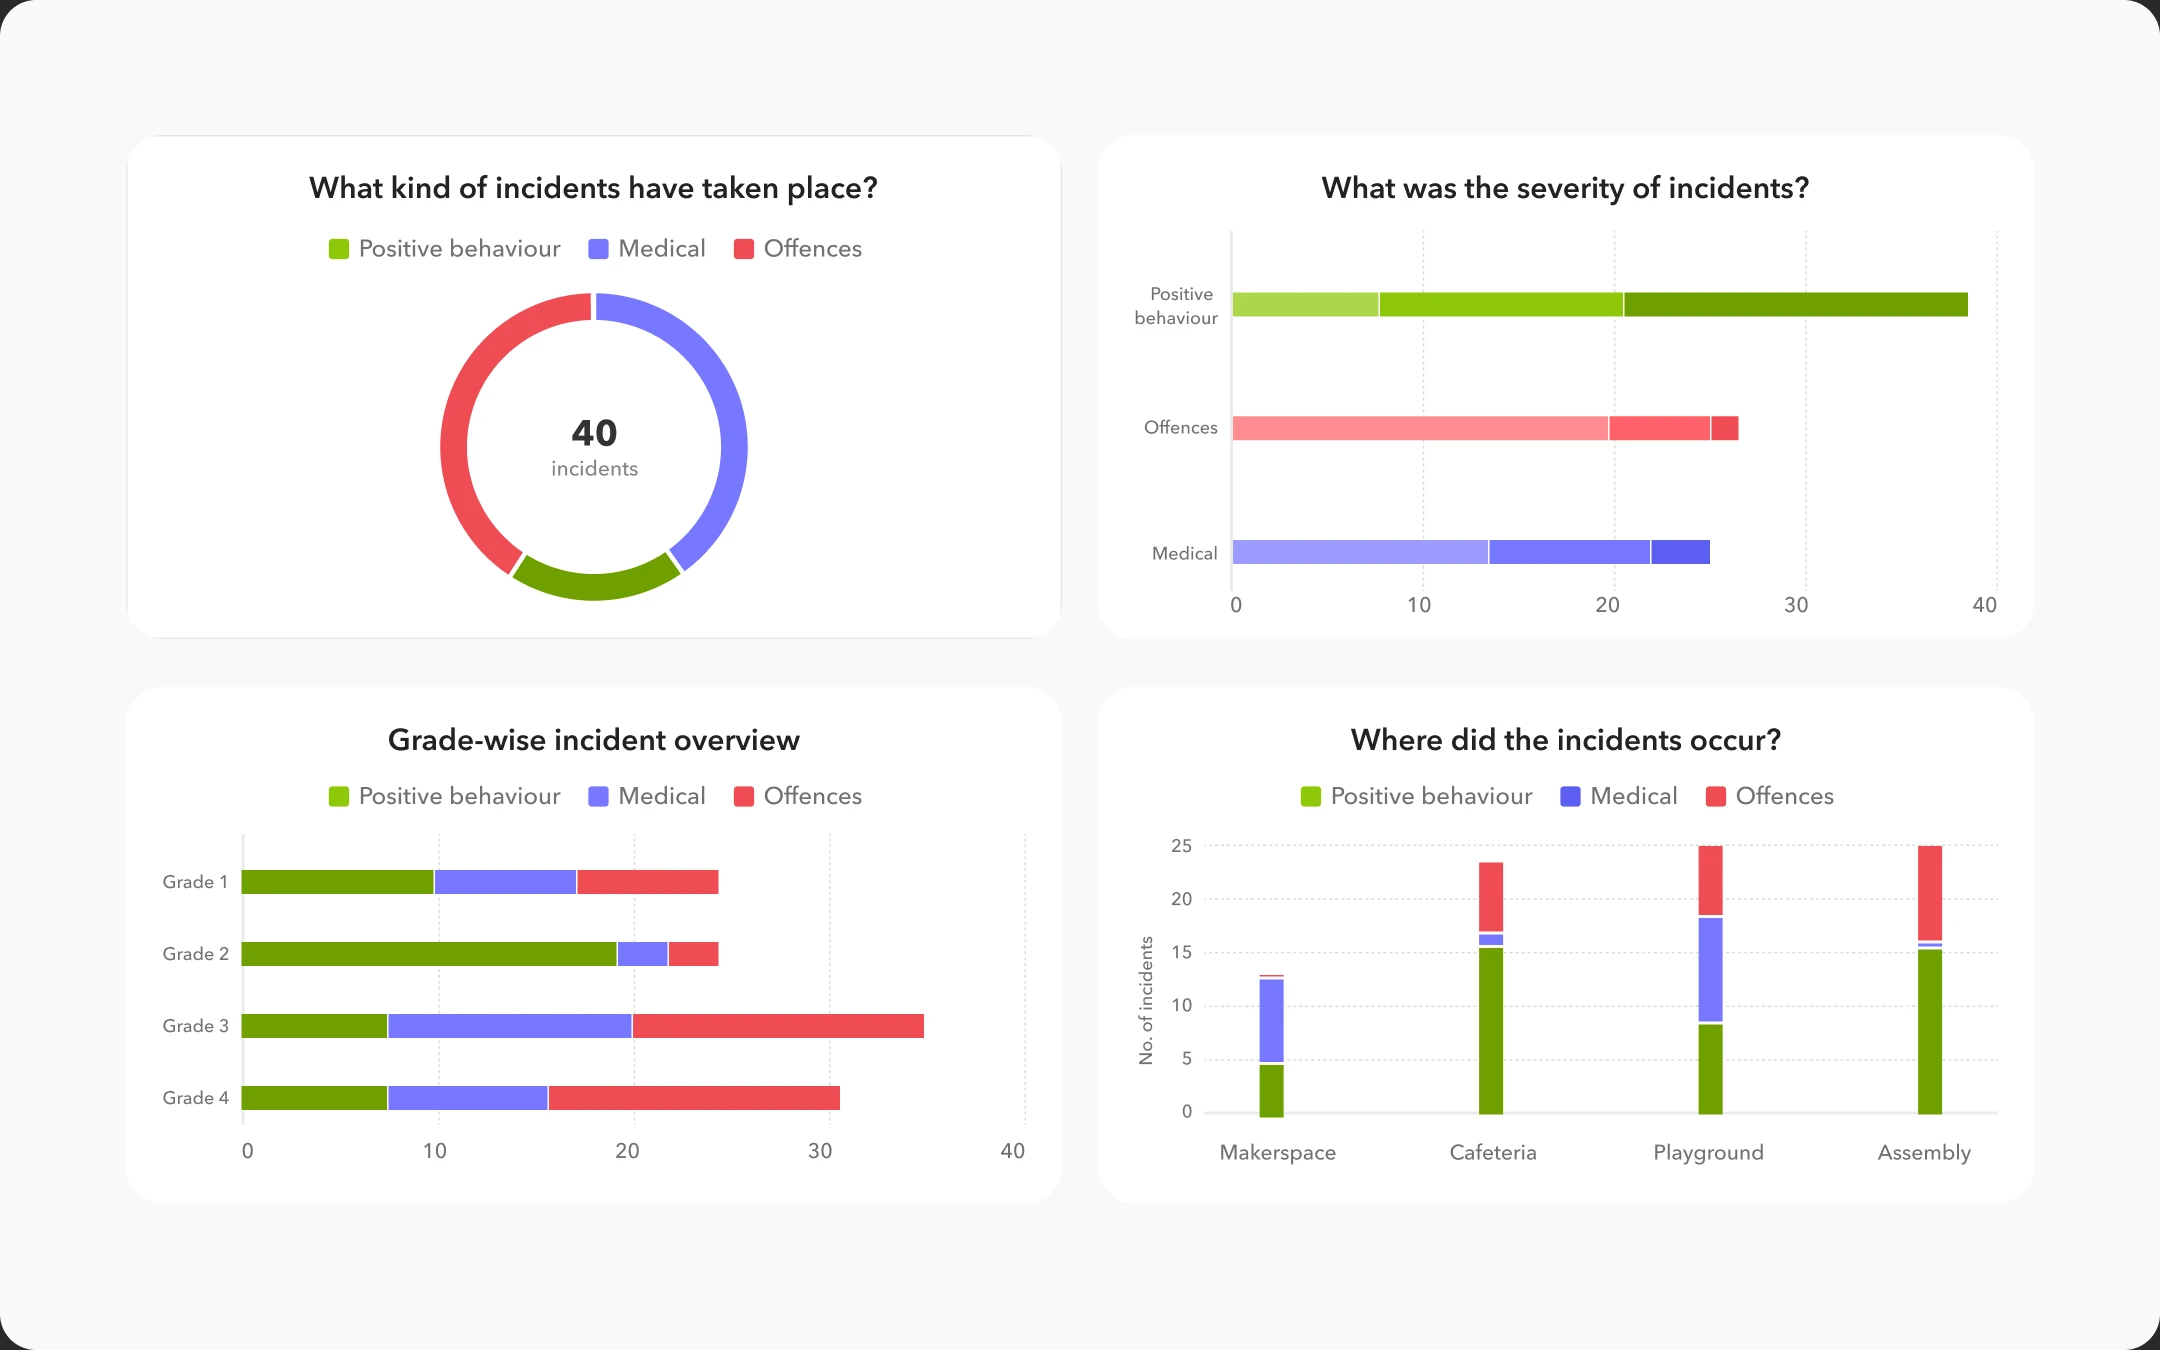Toggle Medical legend in location chart

[x=1619, y=797]
